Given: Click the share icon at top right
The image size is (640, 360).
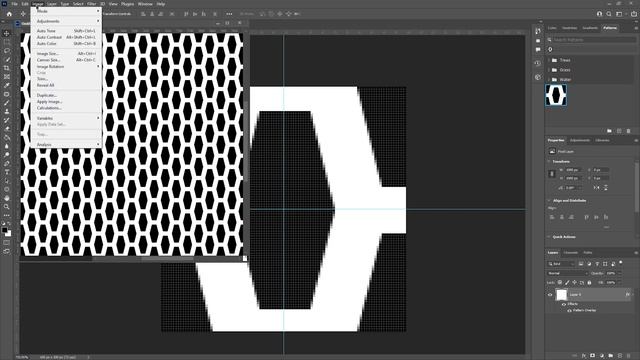Looking at the screenshot, I should click(x=634, y=14).
